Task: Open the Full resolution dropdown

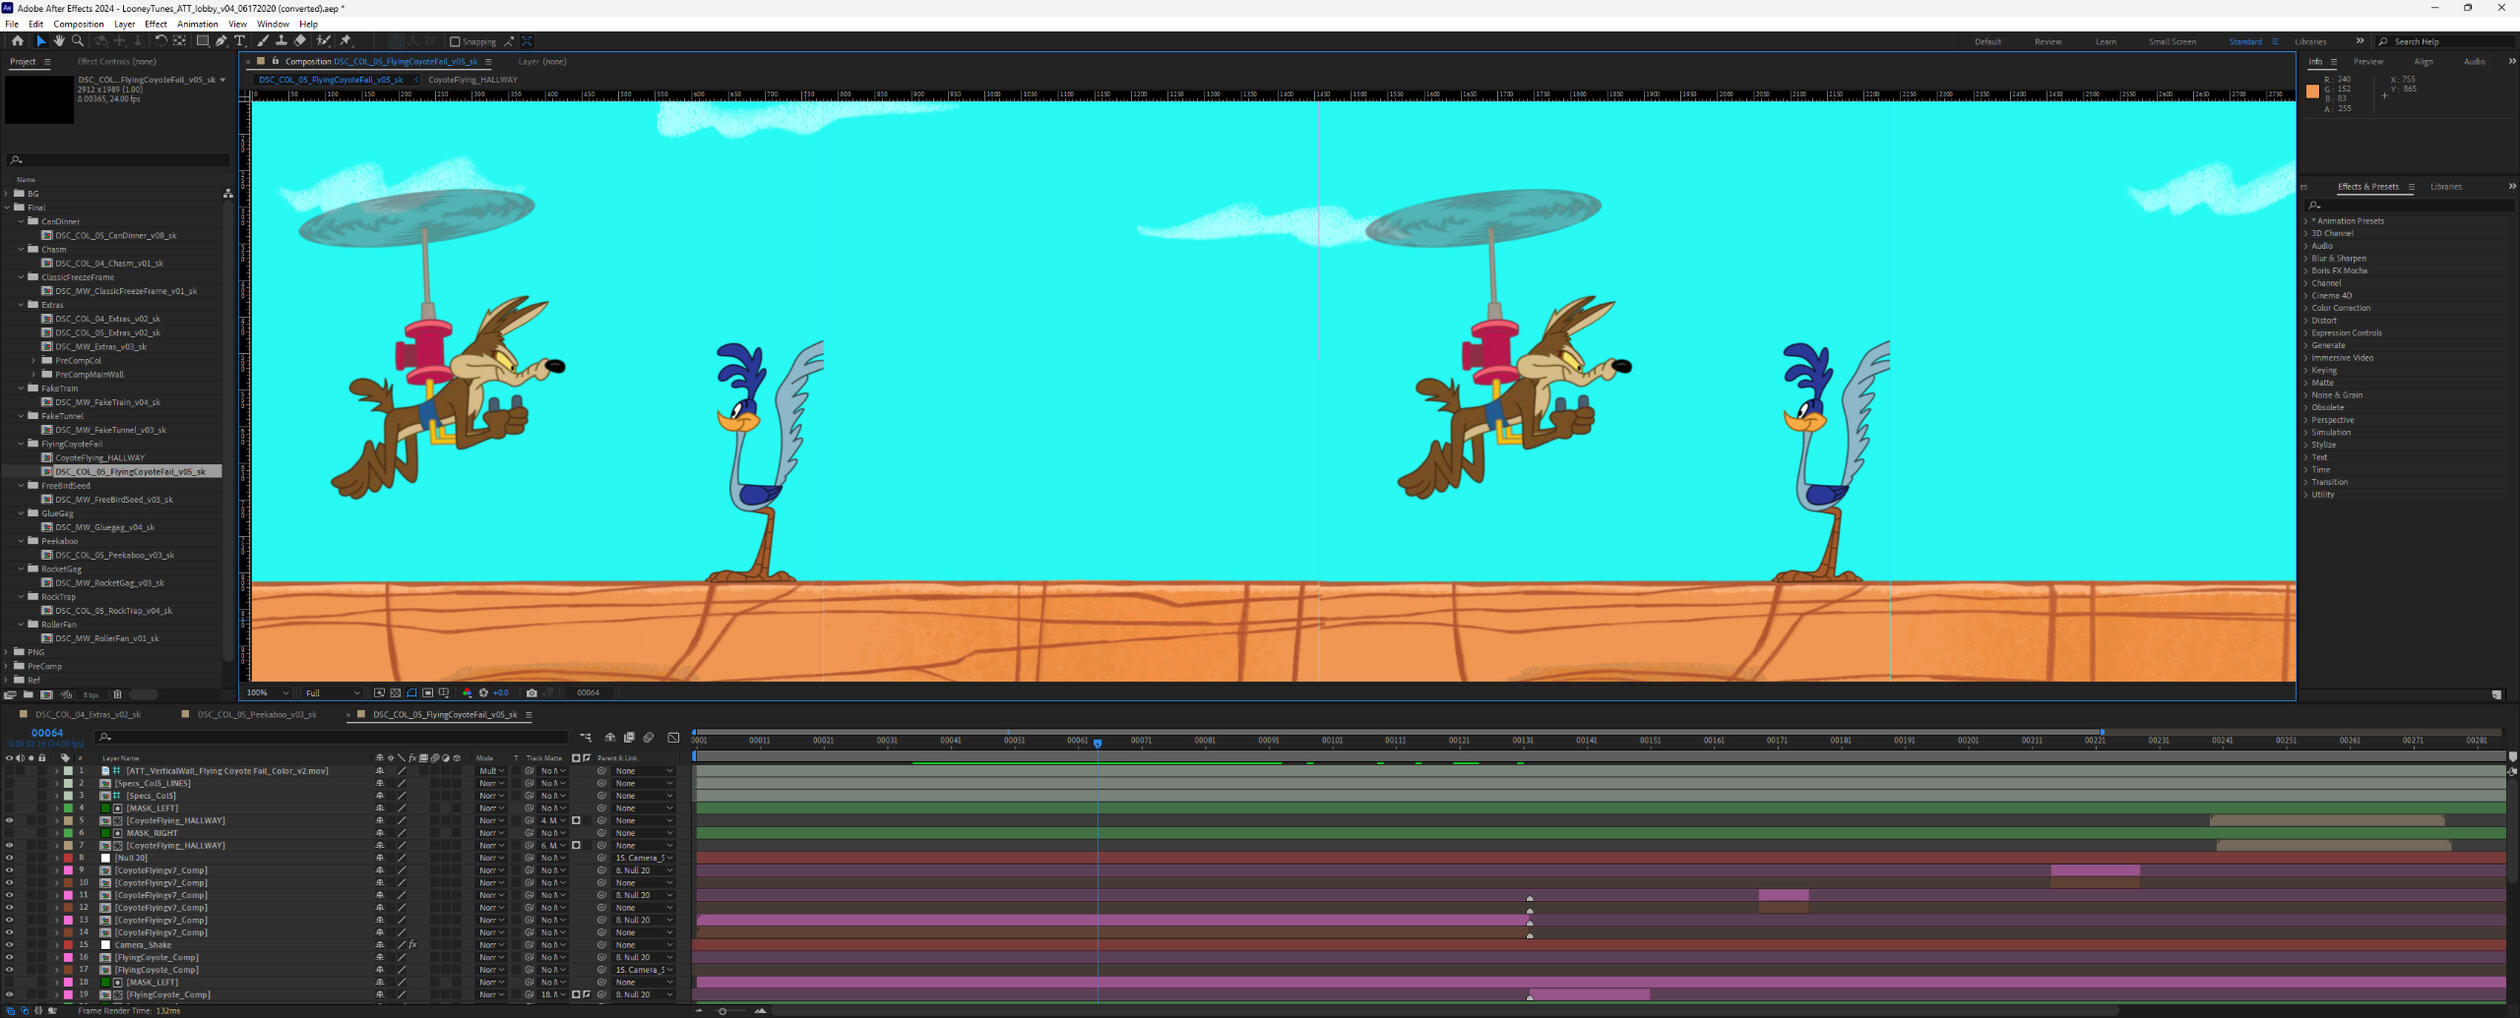Action: tap(332, 693)
